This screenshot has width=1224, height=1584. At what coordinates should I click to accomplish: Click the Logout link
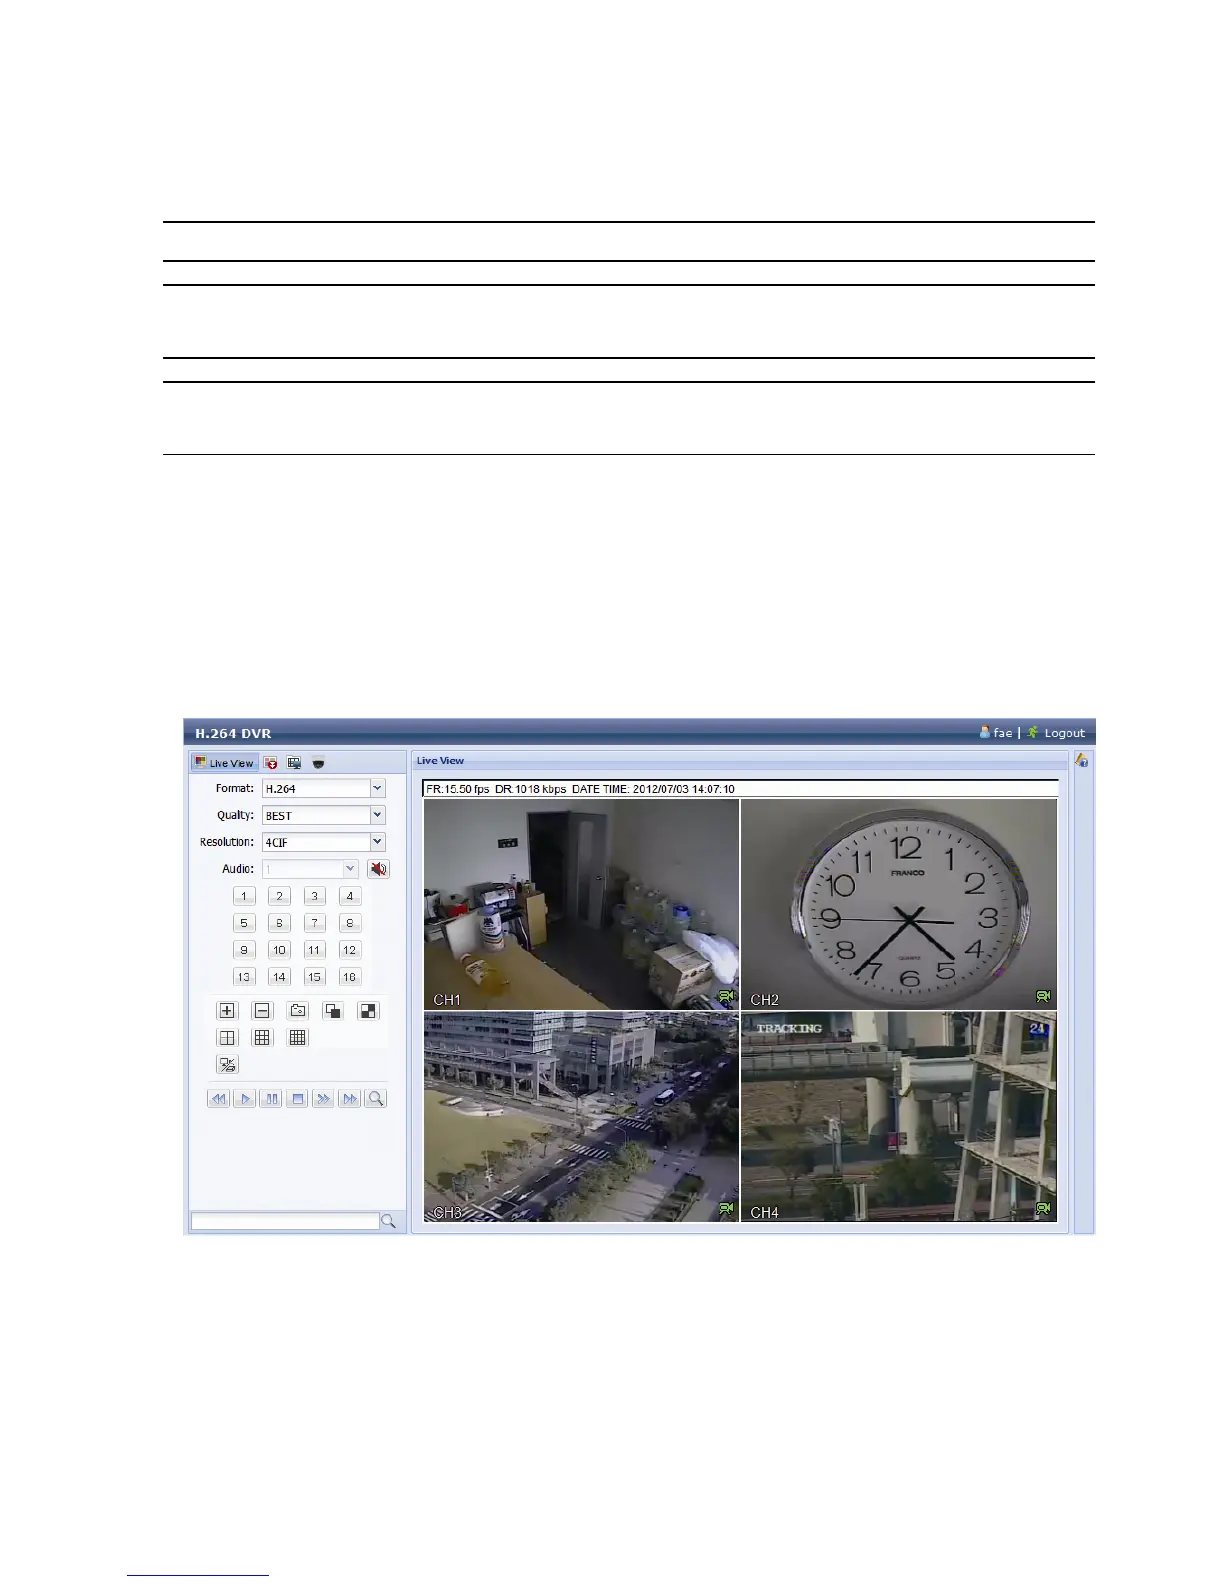point(1064,733)
